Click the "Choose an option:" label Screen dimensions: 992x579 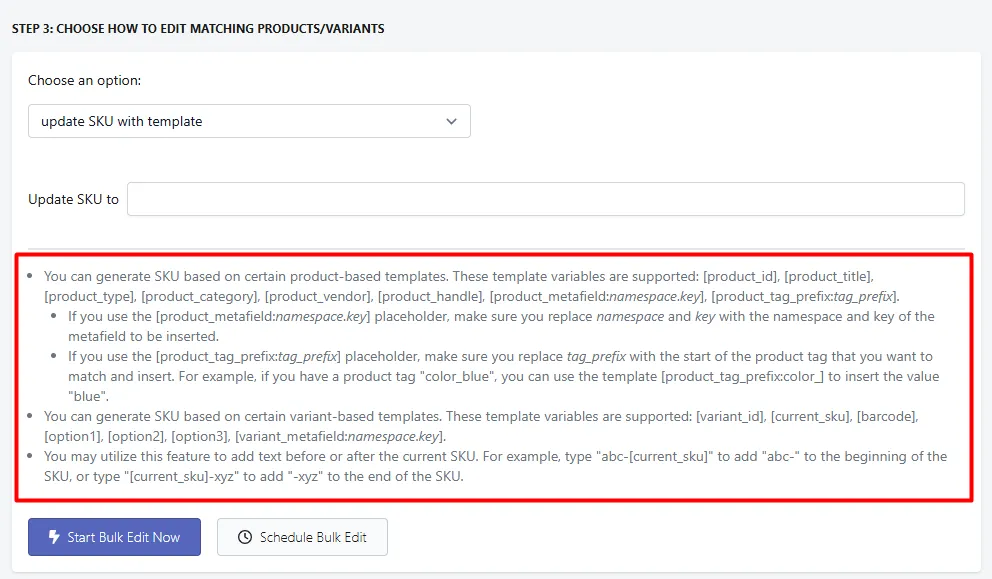point(85,80)
